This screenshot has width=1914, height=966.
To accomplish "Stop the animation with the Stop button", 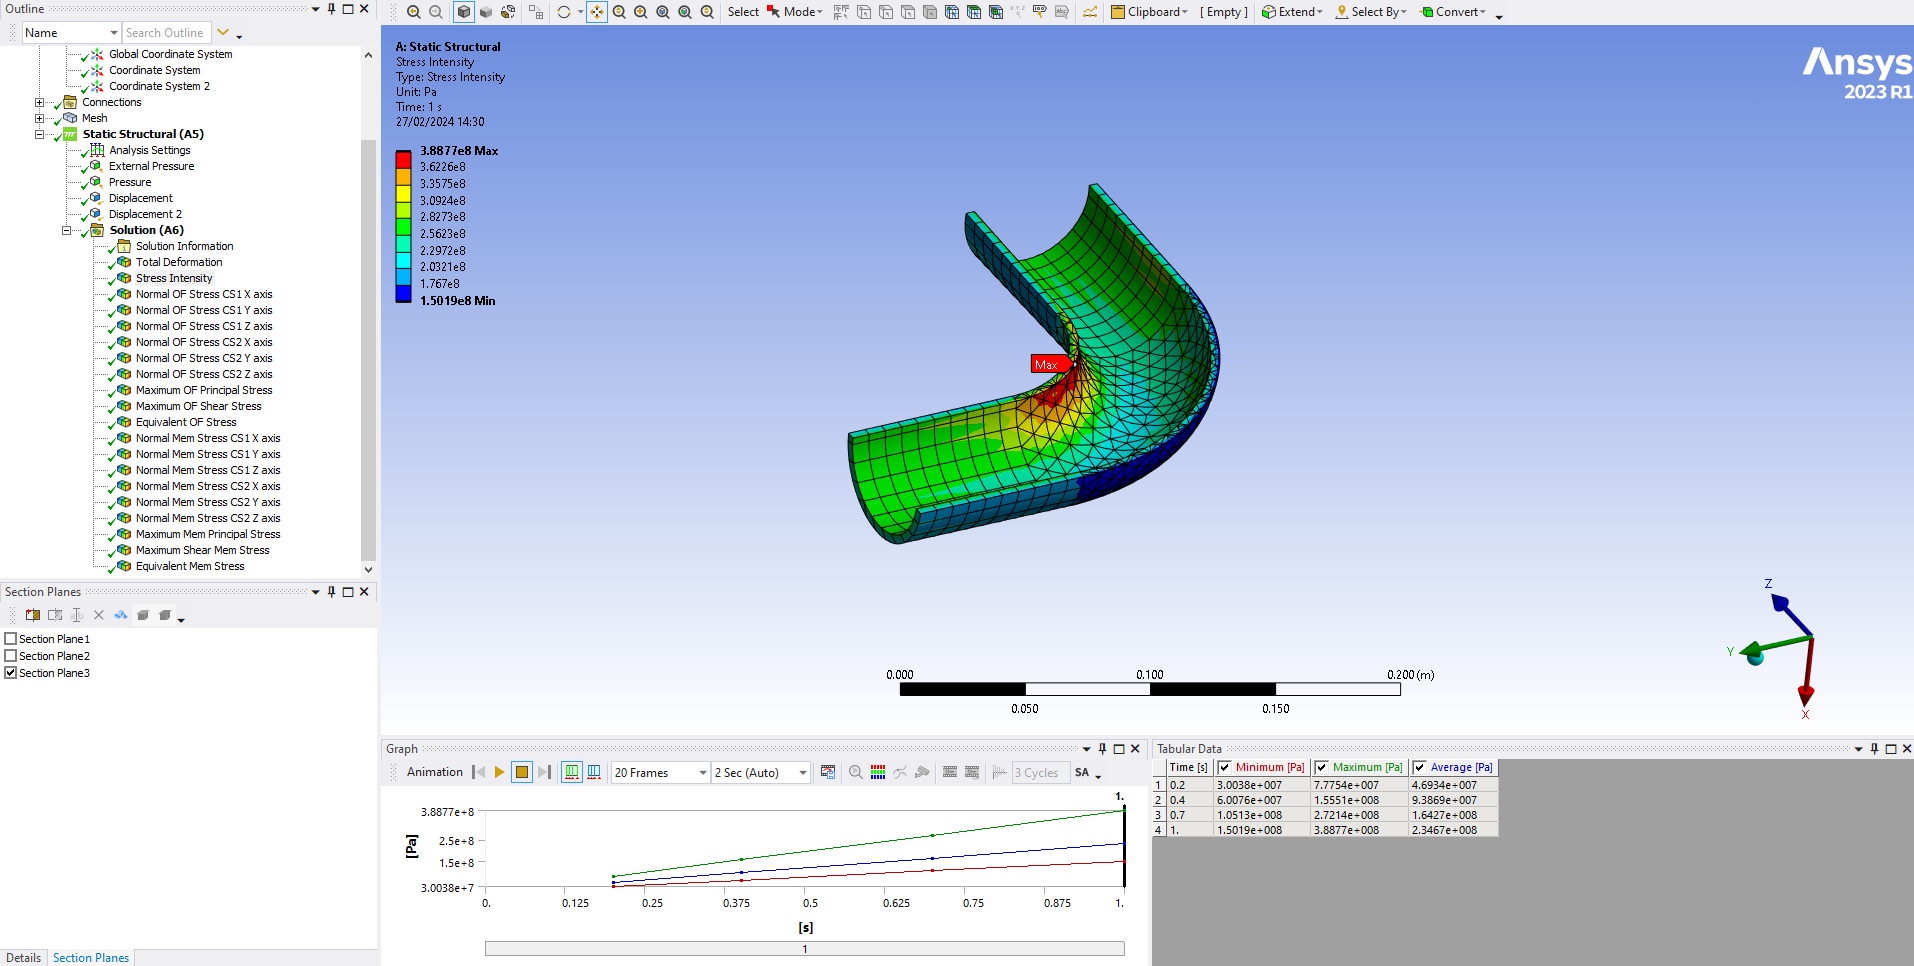I will [522, 772].
